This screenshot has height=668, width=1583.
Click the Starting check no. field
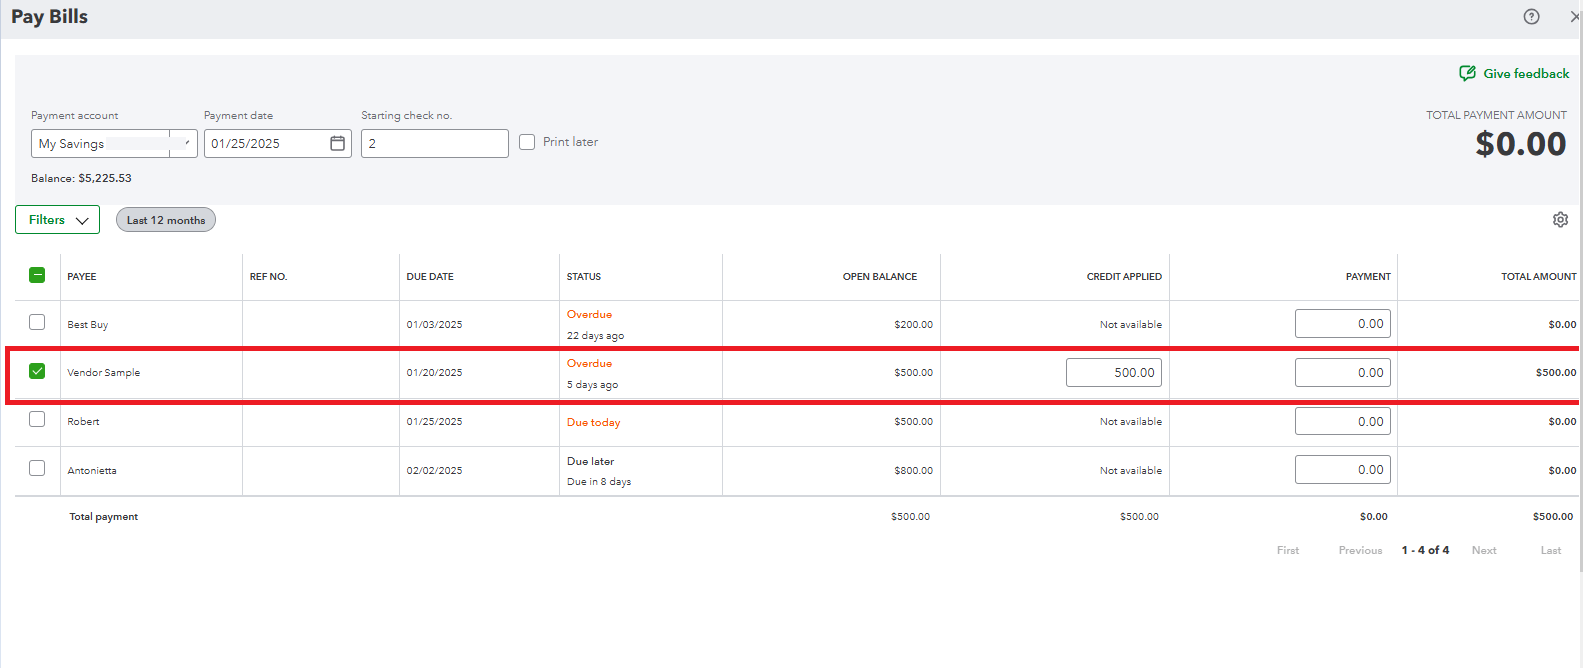434,144
